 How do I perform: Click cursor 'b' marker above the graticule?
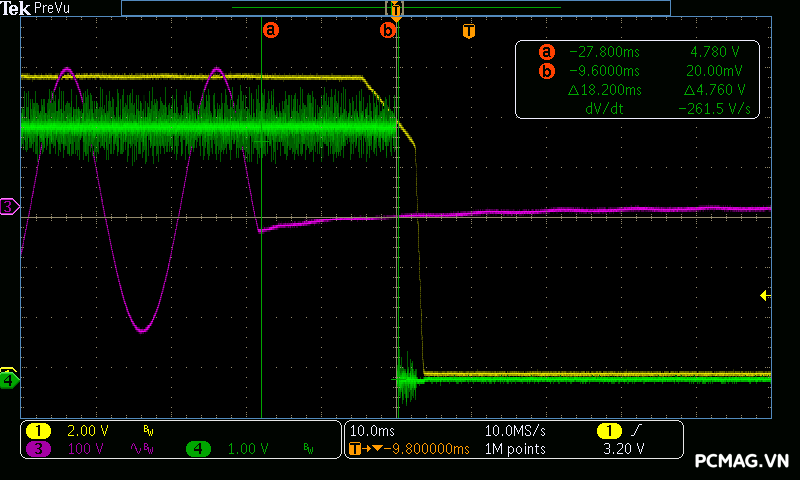pyautogui.click(x=387, y=30)
